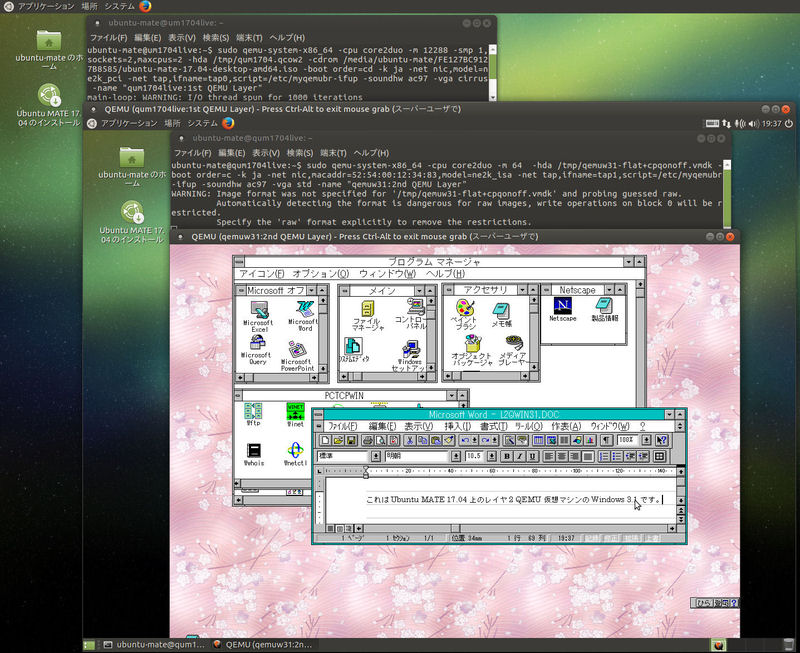Click the Insert Table icon in Word toolbar

[538, 440]
